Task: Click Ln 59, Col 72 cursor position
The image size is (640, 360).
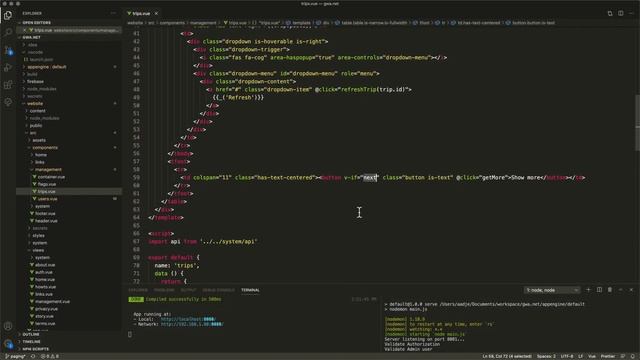Action: click(x=507, y=356)
